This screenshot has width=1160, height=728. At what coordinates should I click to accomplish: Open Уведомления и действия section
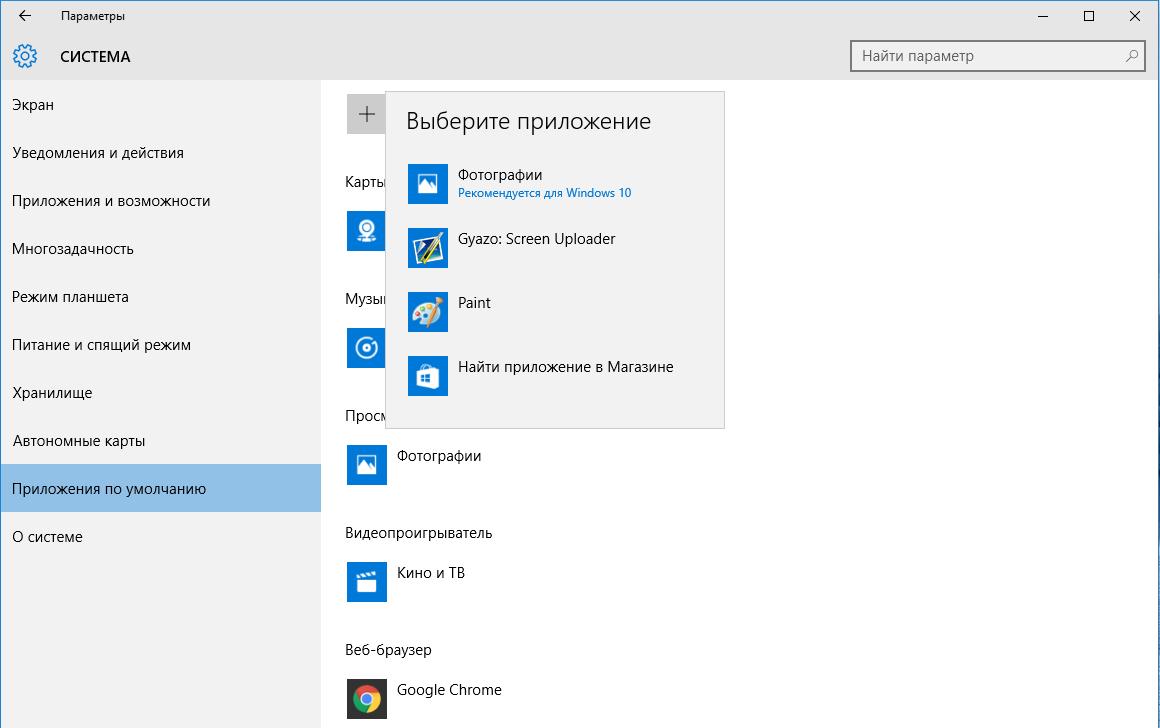tap(98, 153)
